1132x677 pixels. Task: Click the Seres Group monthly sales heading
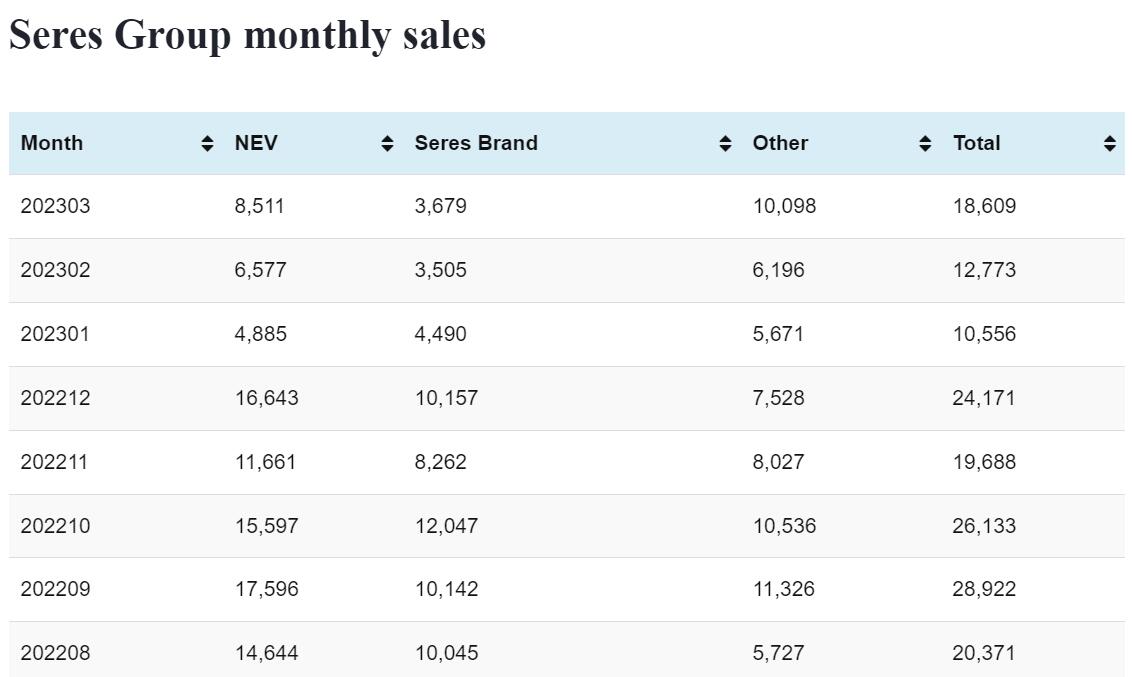247,35
